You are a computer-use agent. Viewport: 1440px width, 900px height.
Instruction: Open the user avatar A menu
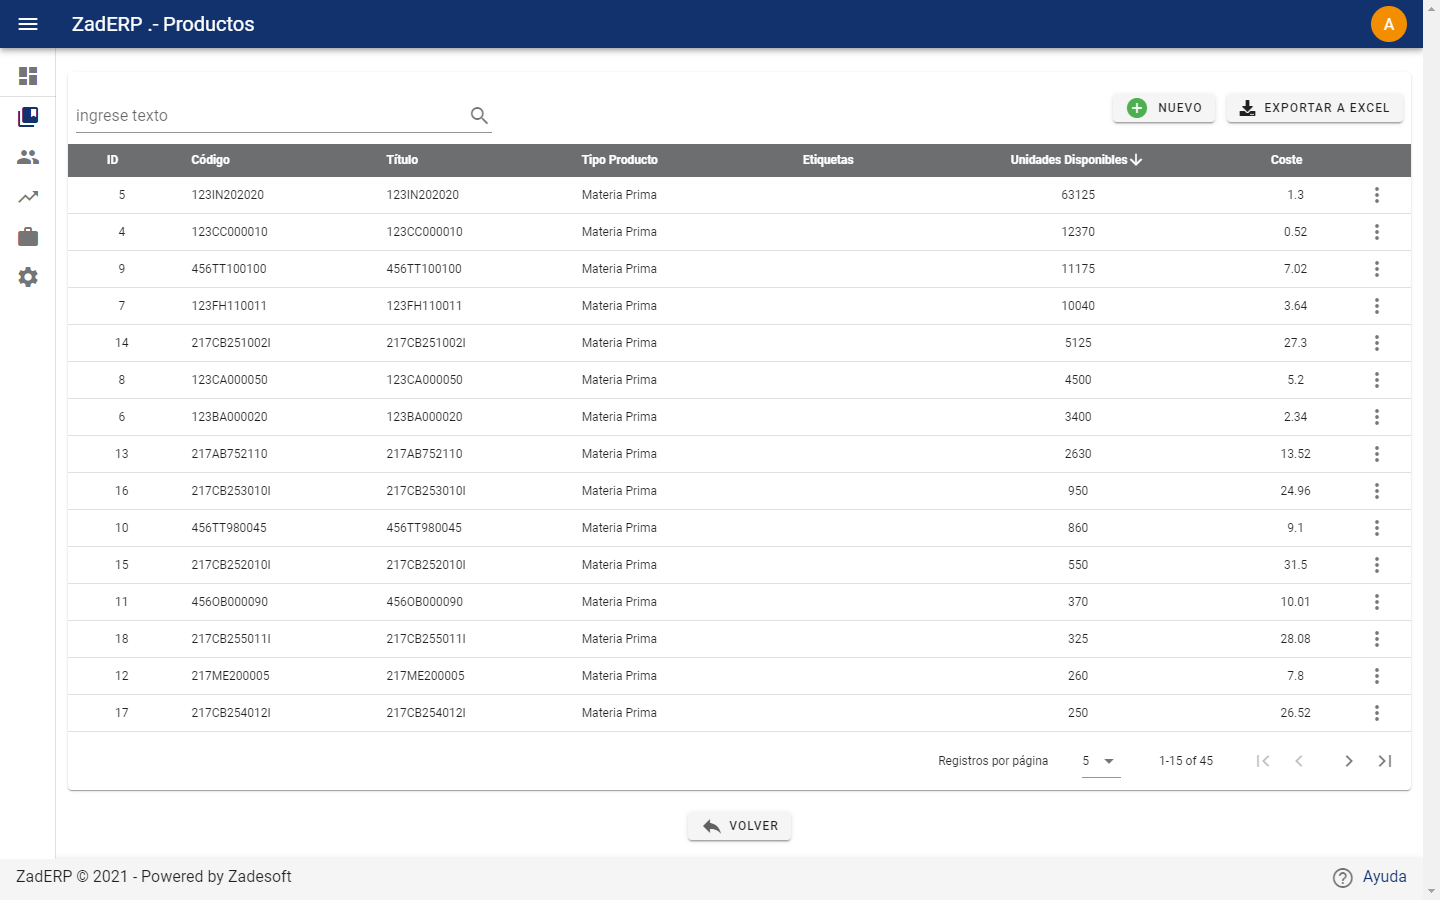(1389, 24)
